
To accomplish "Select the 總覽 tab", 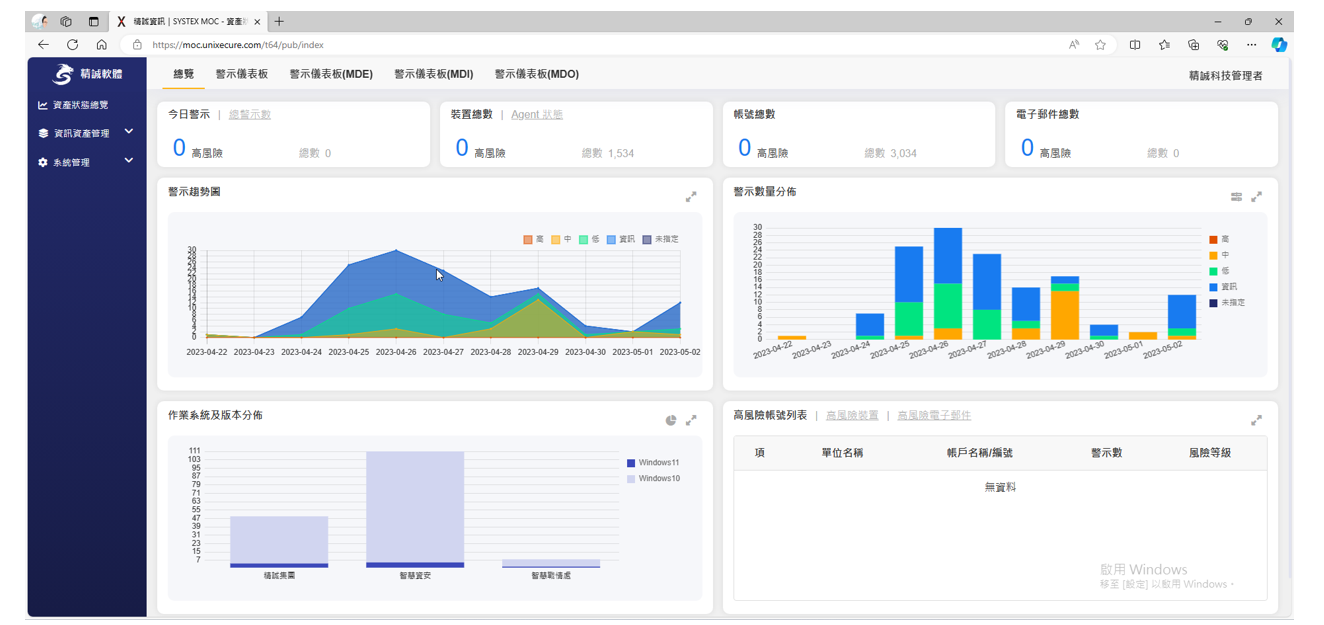I will pos(184,74).
